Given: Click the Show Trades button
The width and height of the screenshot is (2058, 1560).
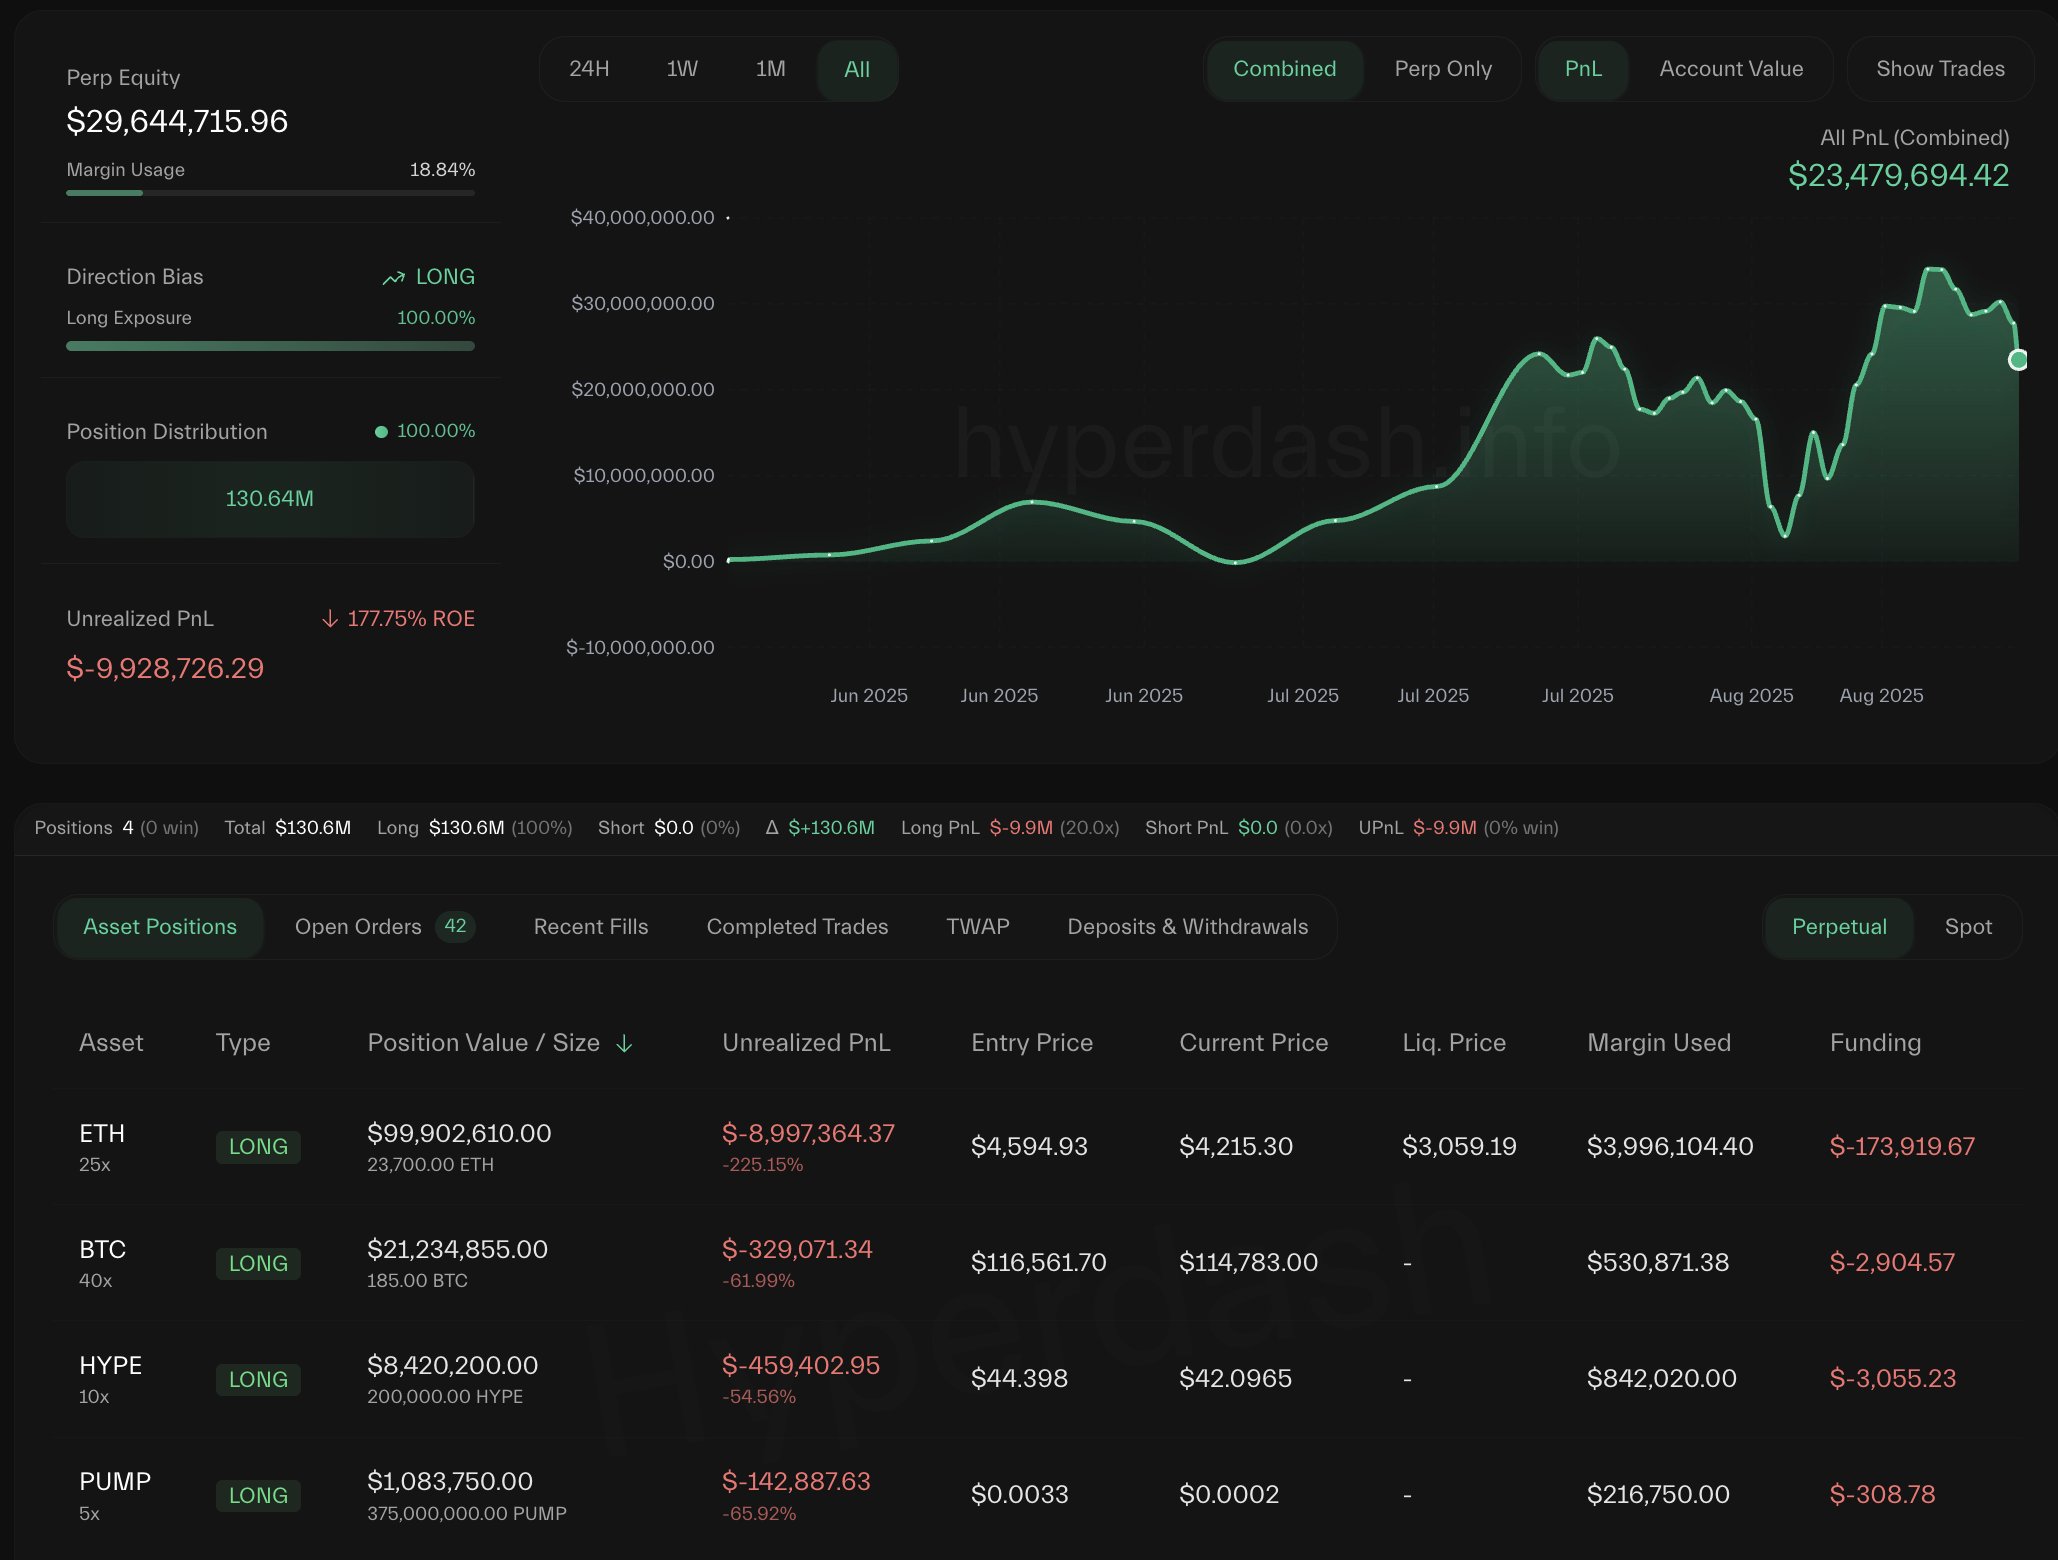Looking at the screenshot, I should click(1940, 69).
